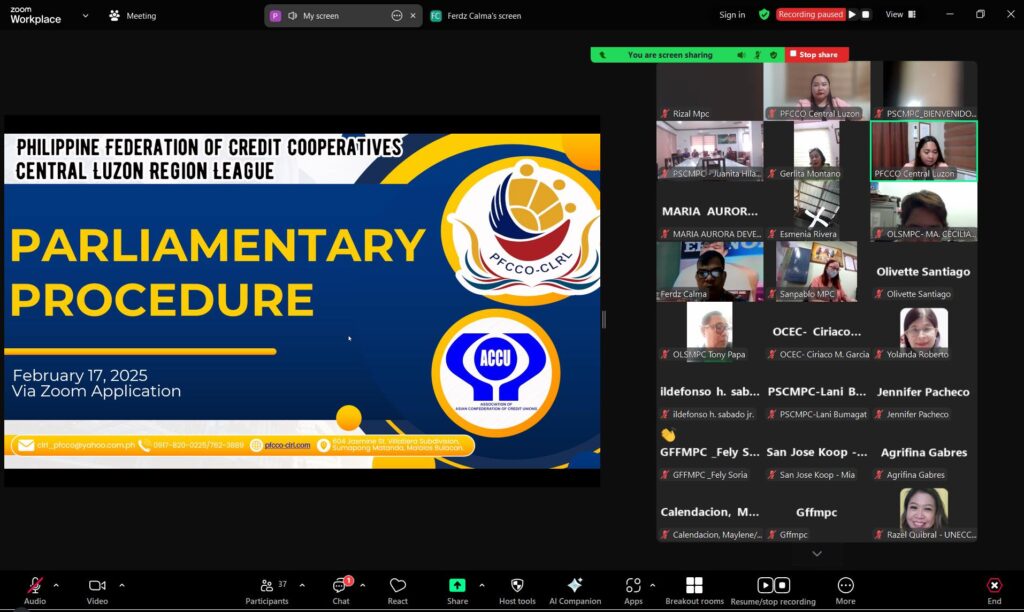Open the Chat panel
1024x612 pixels.
(x=341, y=590)
